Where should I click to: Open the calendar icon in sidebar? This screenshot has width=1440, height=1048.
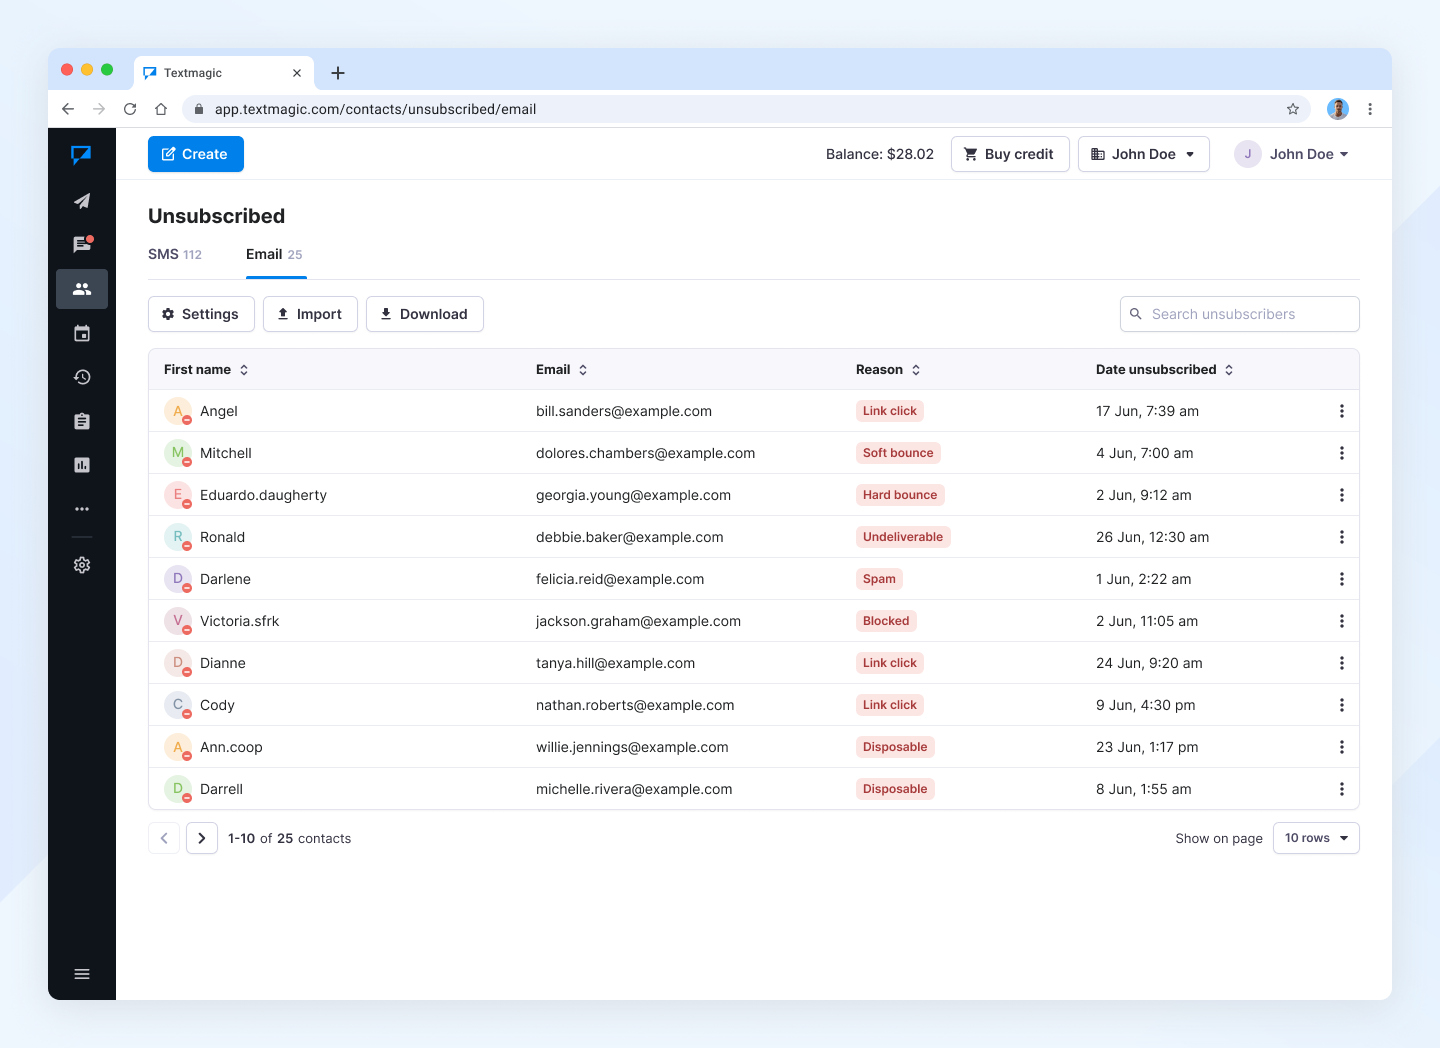[82, 333]
